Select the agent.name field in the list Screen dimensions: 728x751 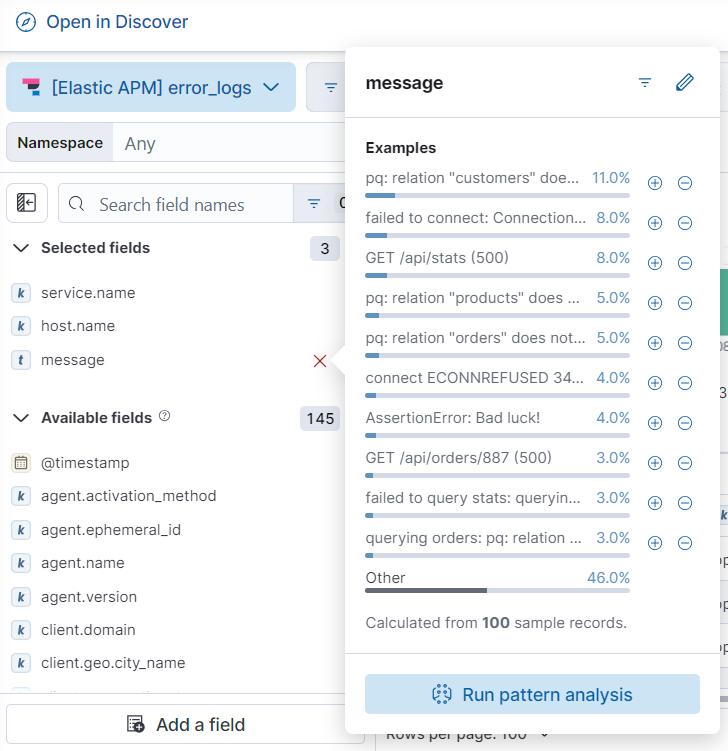pos(82,563)
